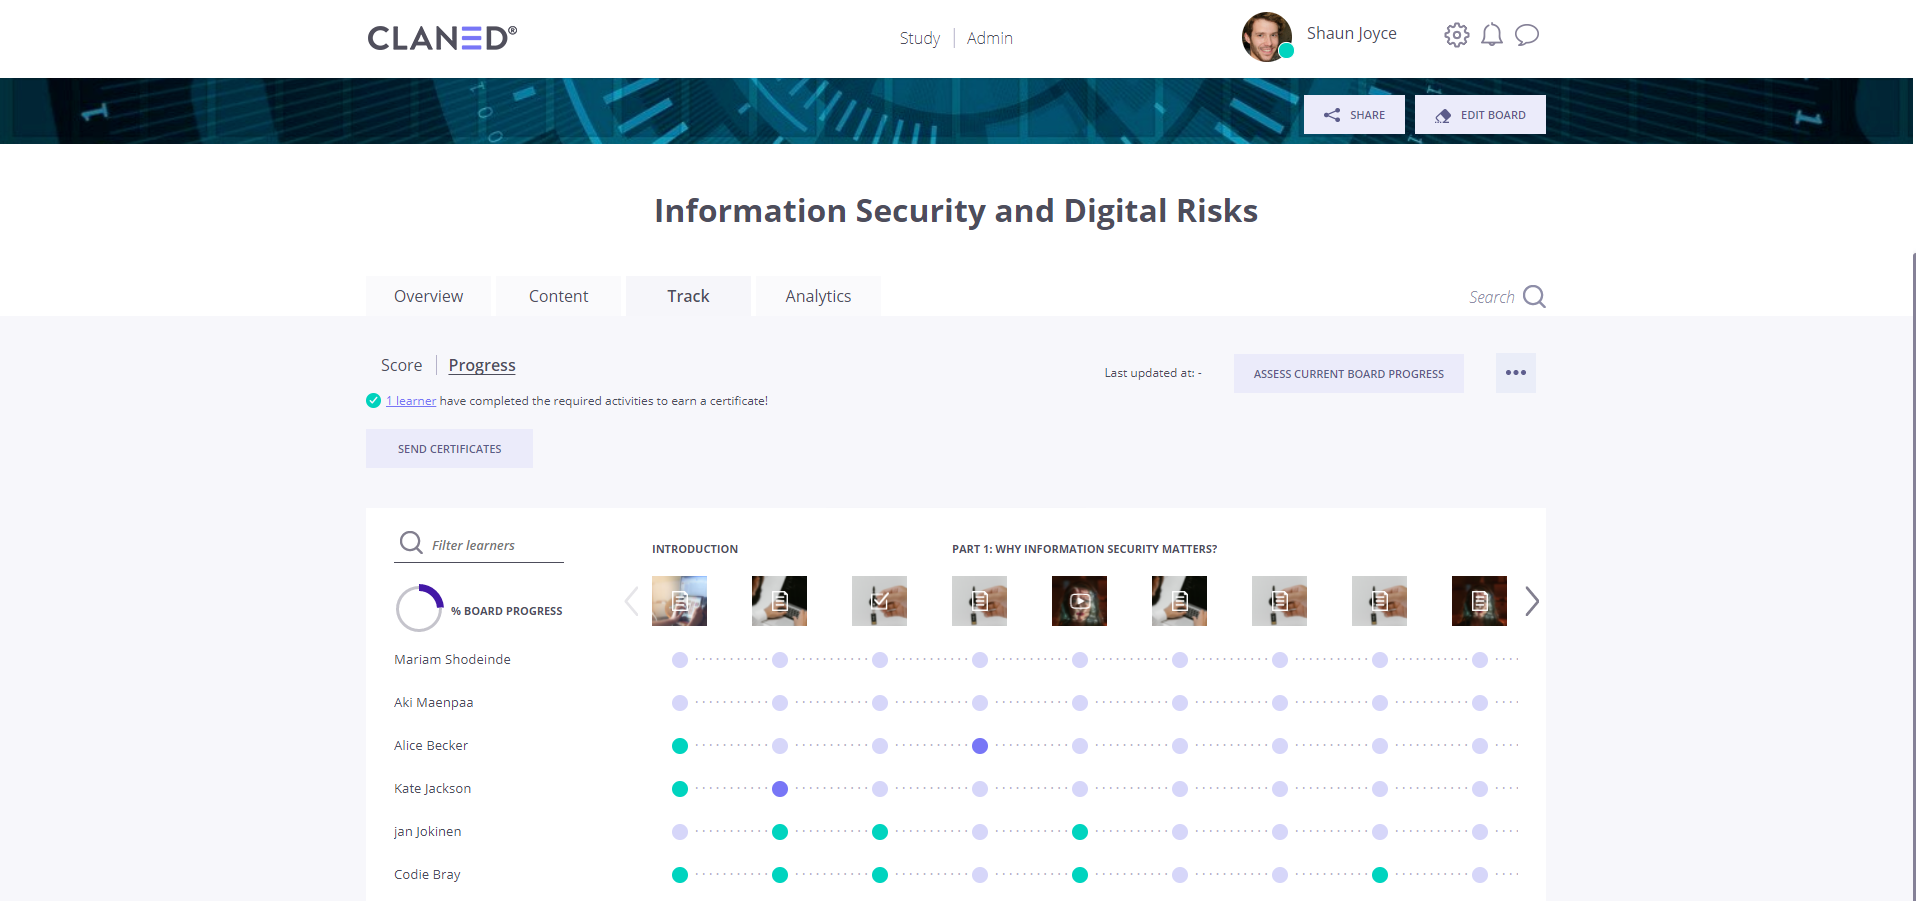Click the Claned logo

[442, 38]
